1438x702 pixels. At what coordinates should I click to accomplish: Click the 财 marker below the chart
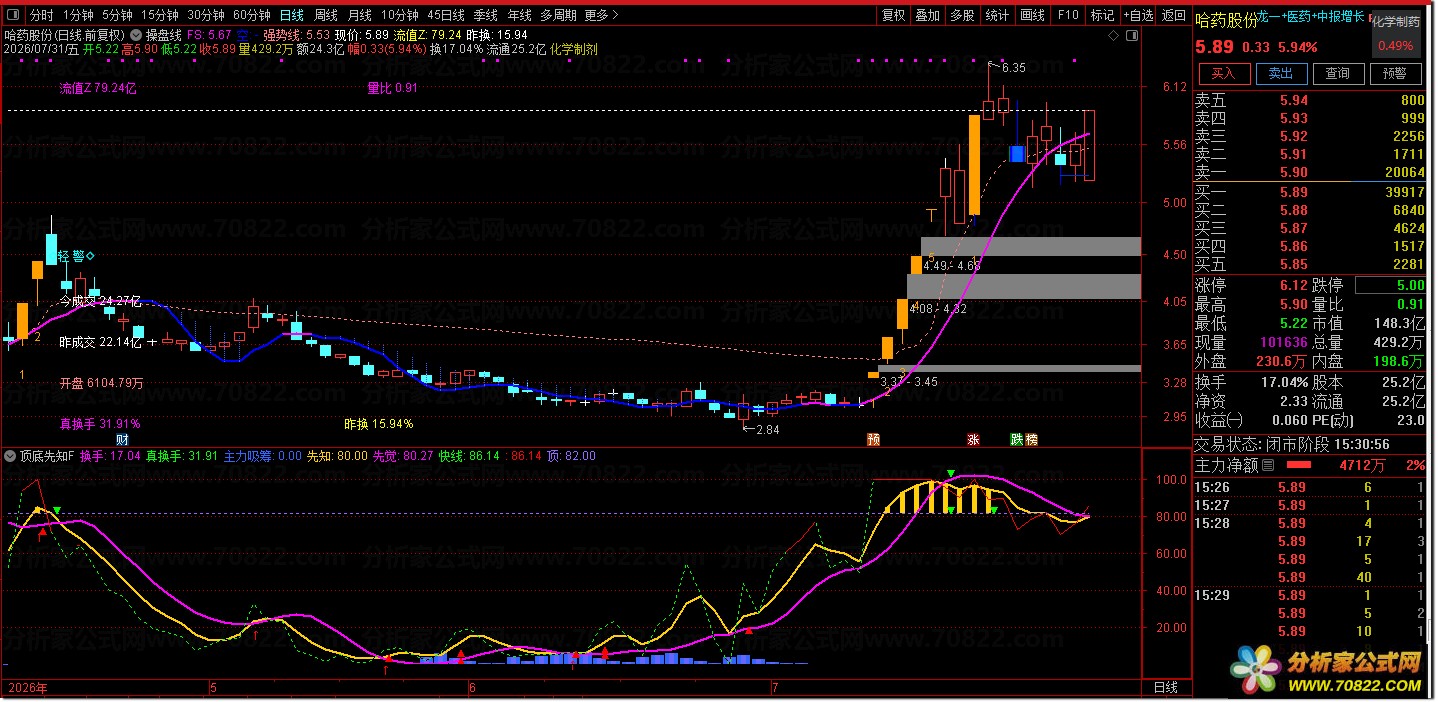point(123,439)
